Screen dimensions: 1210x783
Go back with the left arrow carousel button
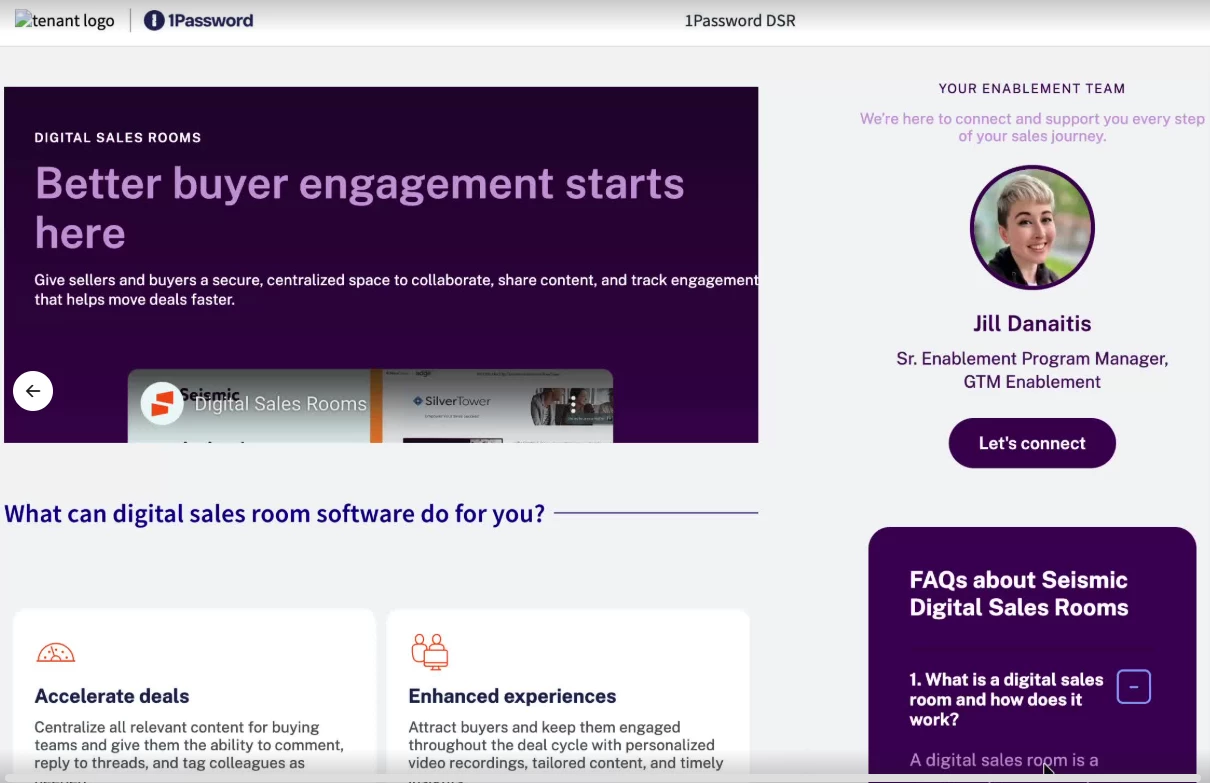(33, 391)
